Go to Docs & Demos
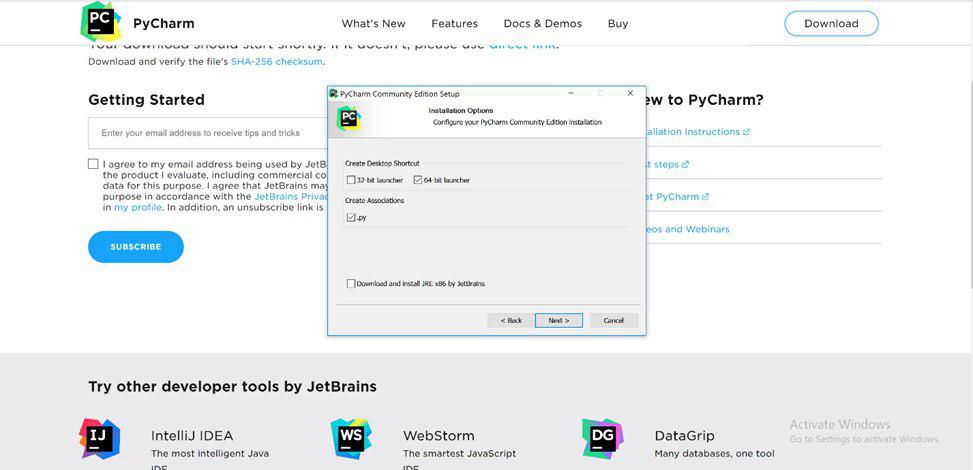 543,23
